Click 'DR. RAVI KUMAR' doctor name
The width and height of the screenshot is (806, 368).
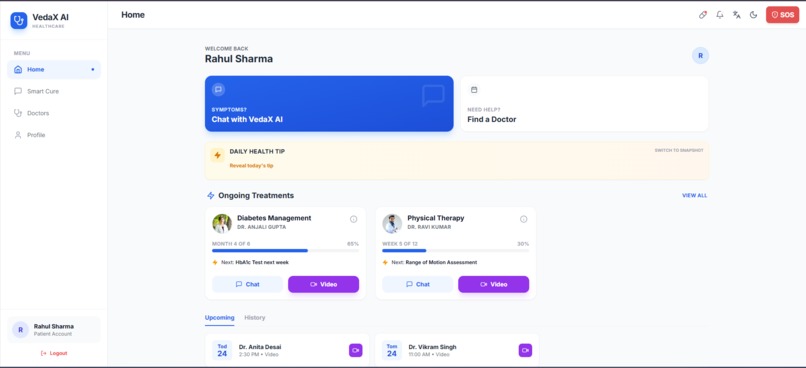pyautogui.click(x=429, y=227)
